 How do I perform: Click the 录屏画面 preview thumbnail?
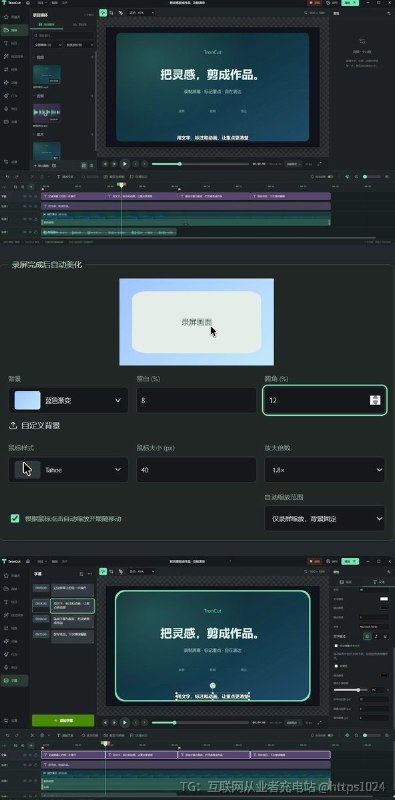(196, 322)
